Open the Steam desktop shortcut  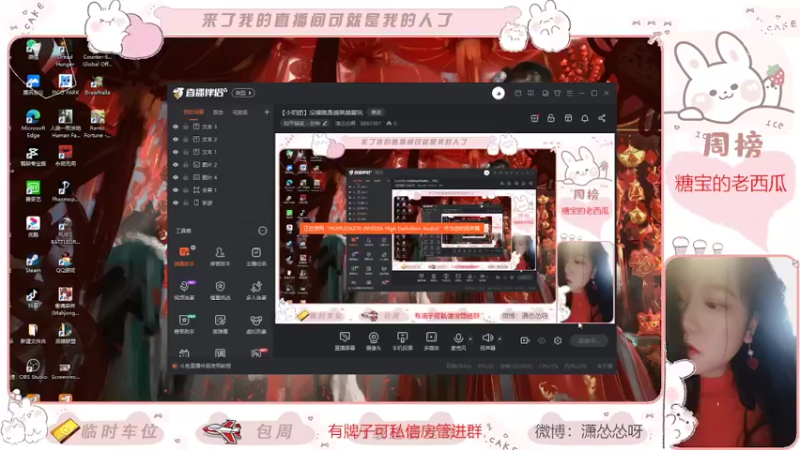tap(33, 264)
